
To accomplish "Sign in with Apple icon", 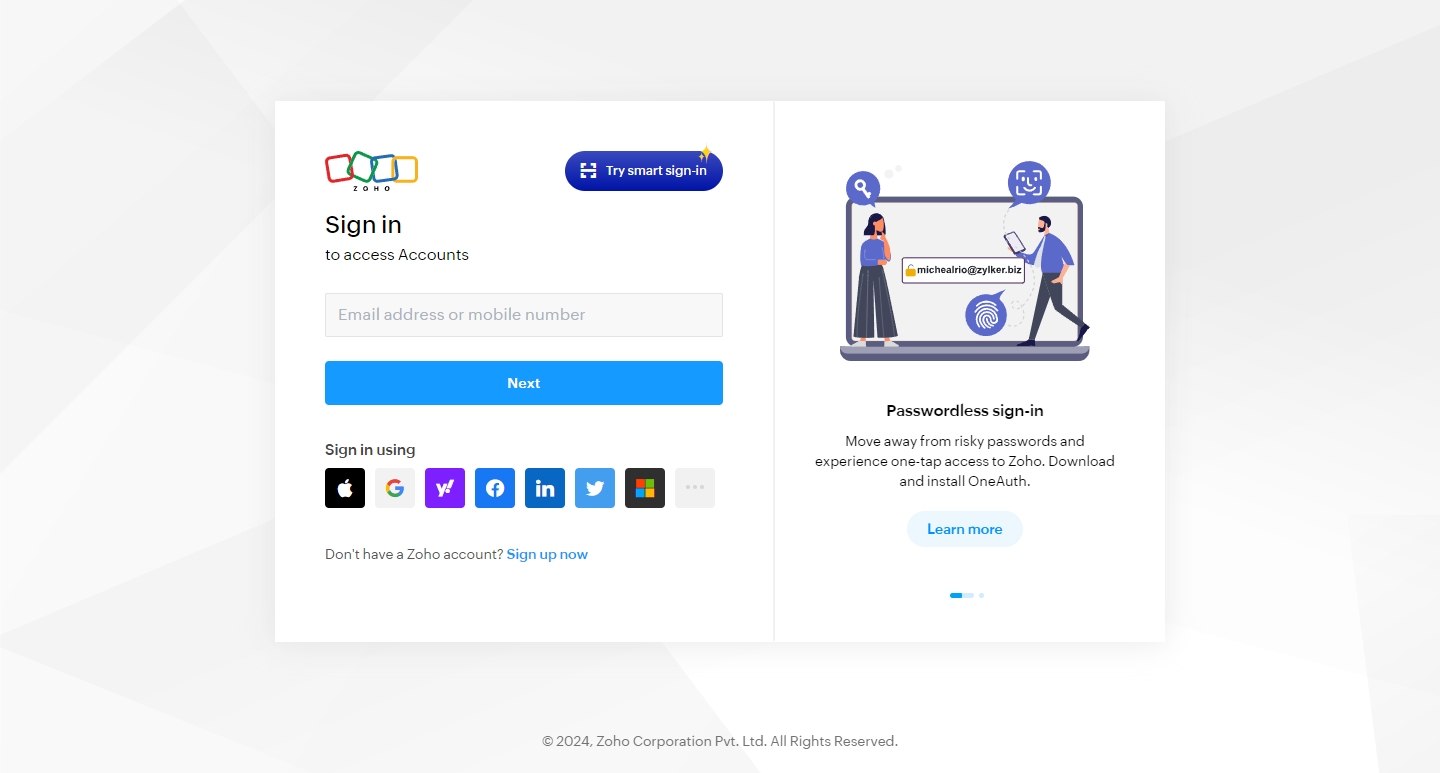I will 345,488.
